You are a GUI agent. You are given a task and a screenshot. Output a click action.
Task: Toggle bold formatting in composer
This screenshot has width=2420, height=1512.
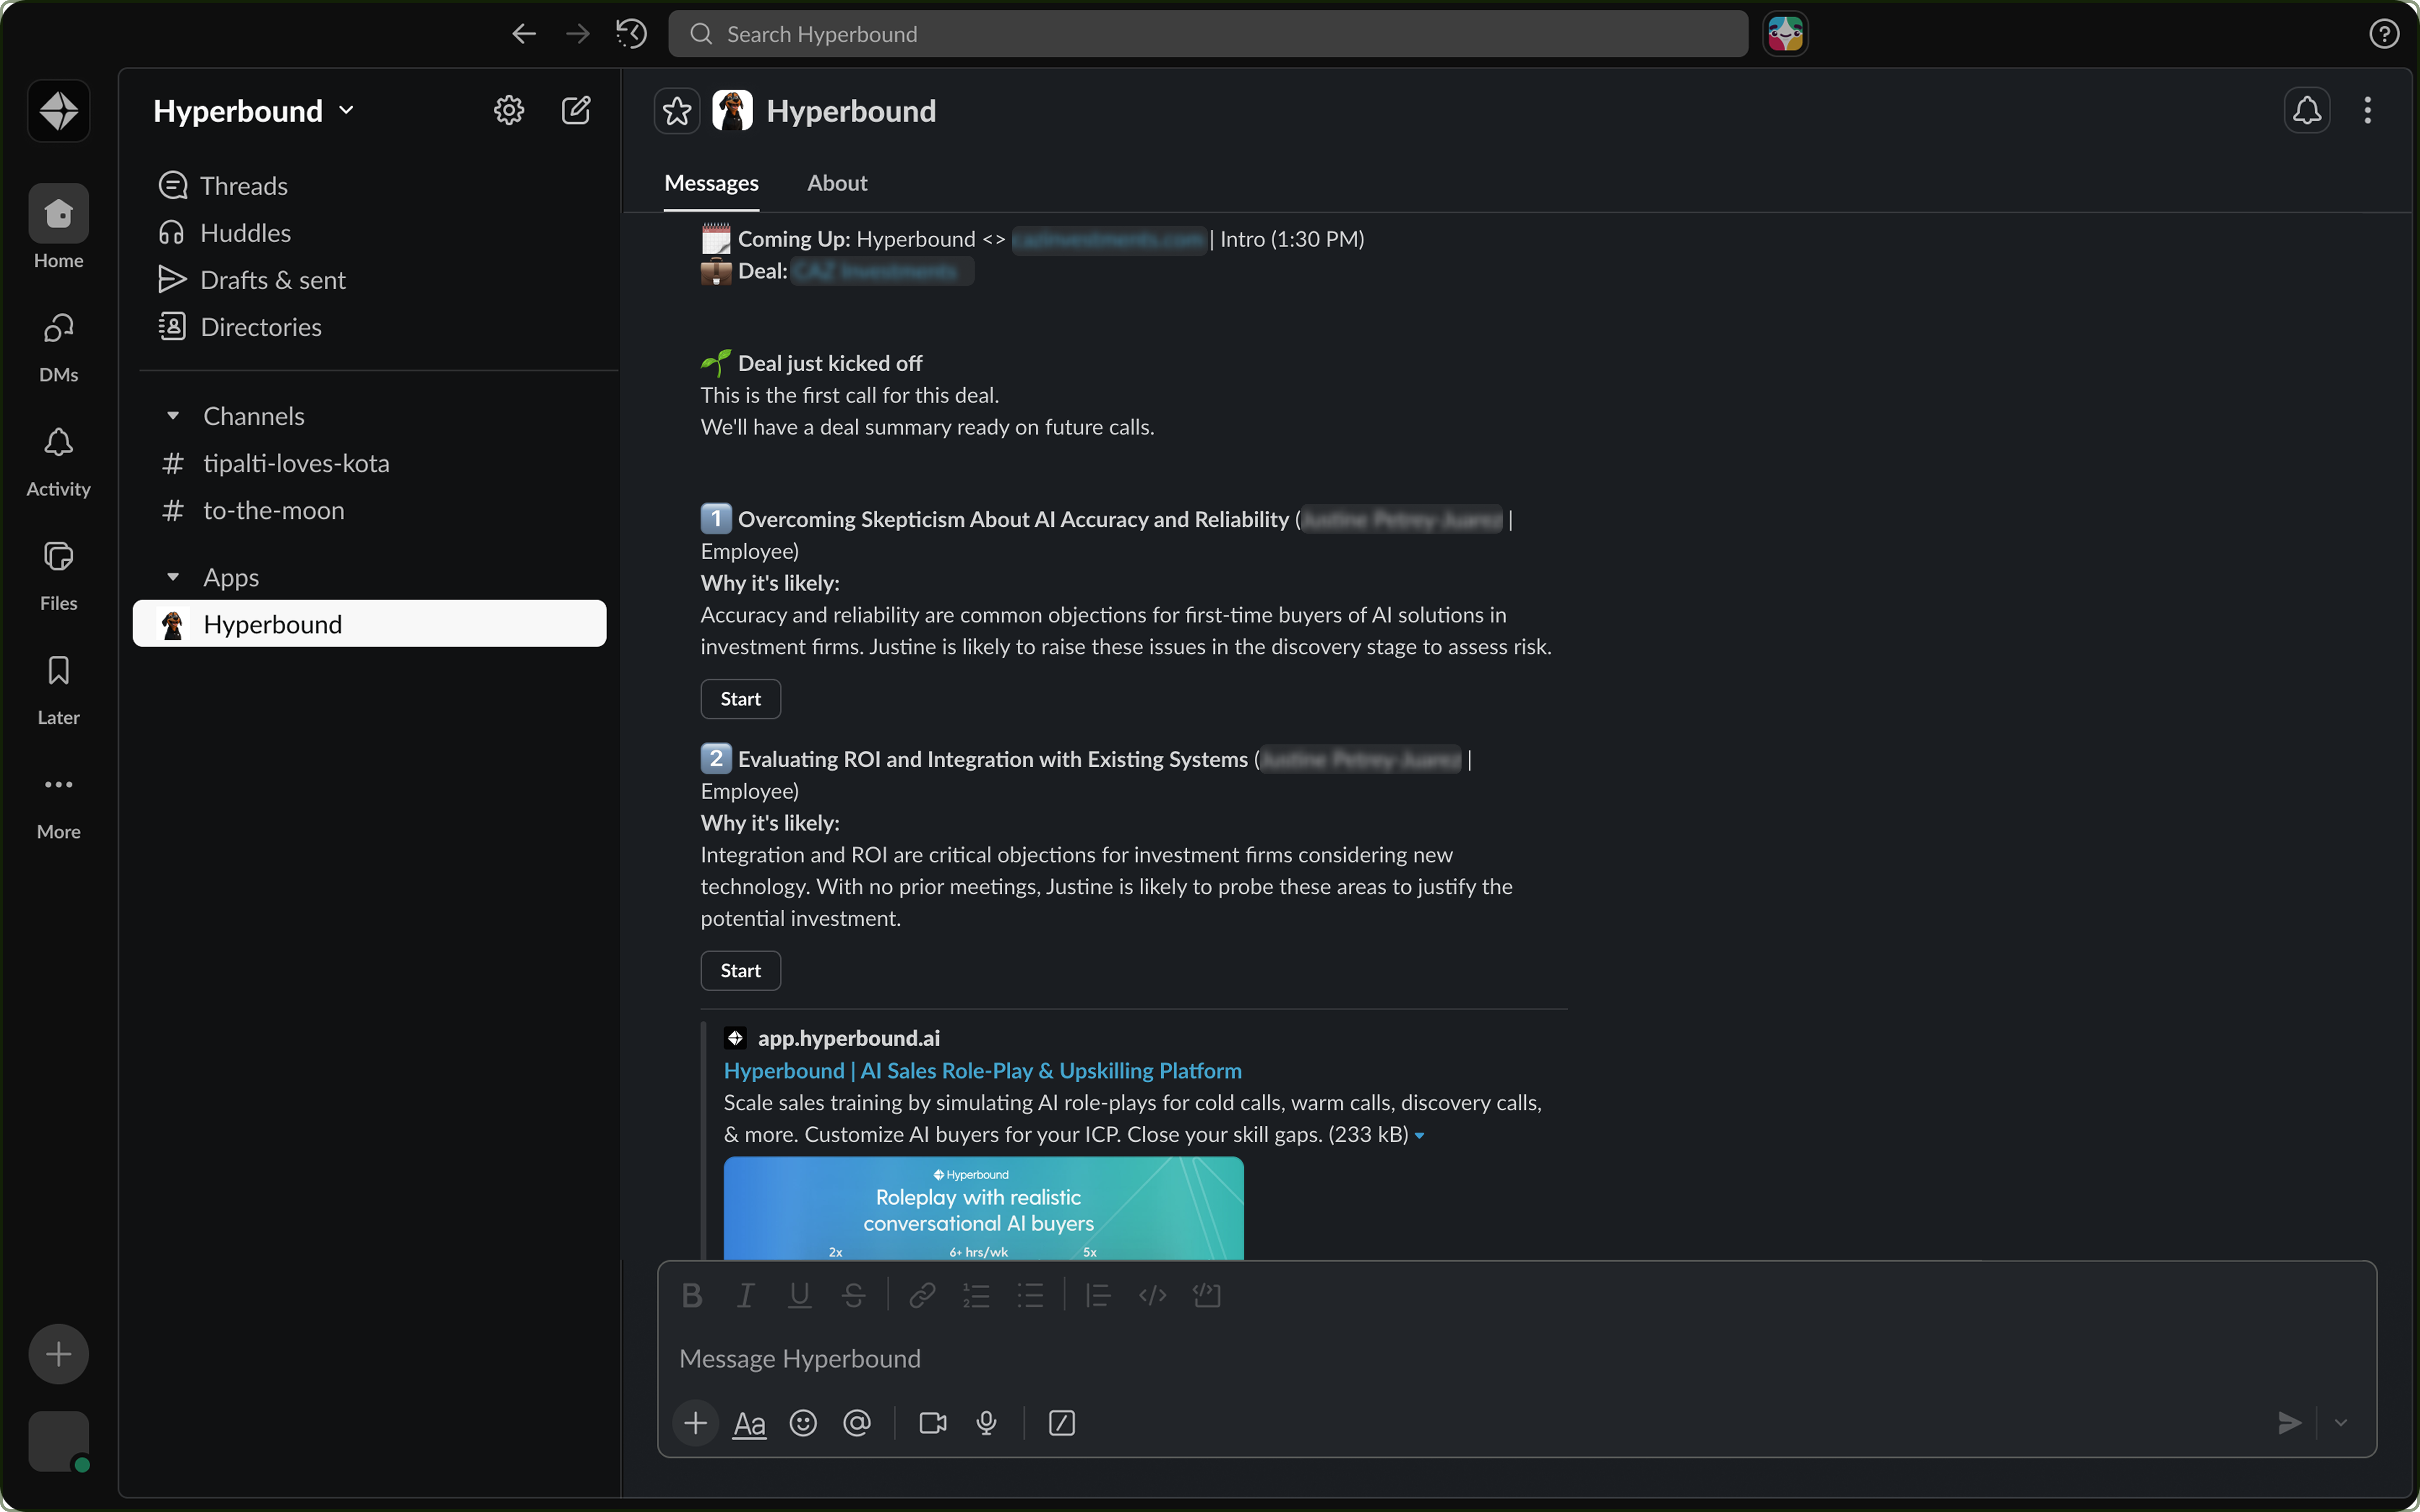pos(691,1296)
